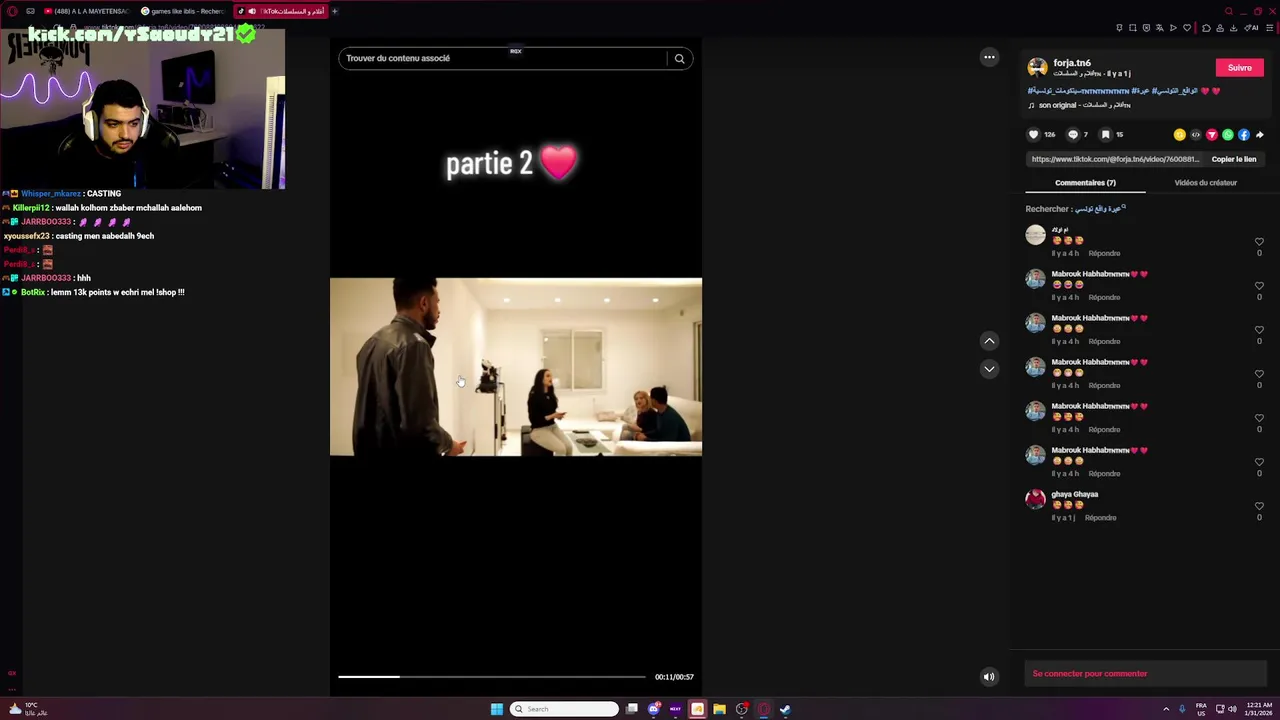
Task: Open the taskbar clock showing 12:21 AM
Action: coord(1260,709)
